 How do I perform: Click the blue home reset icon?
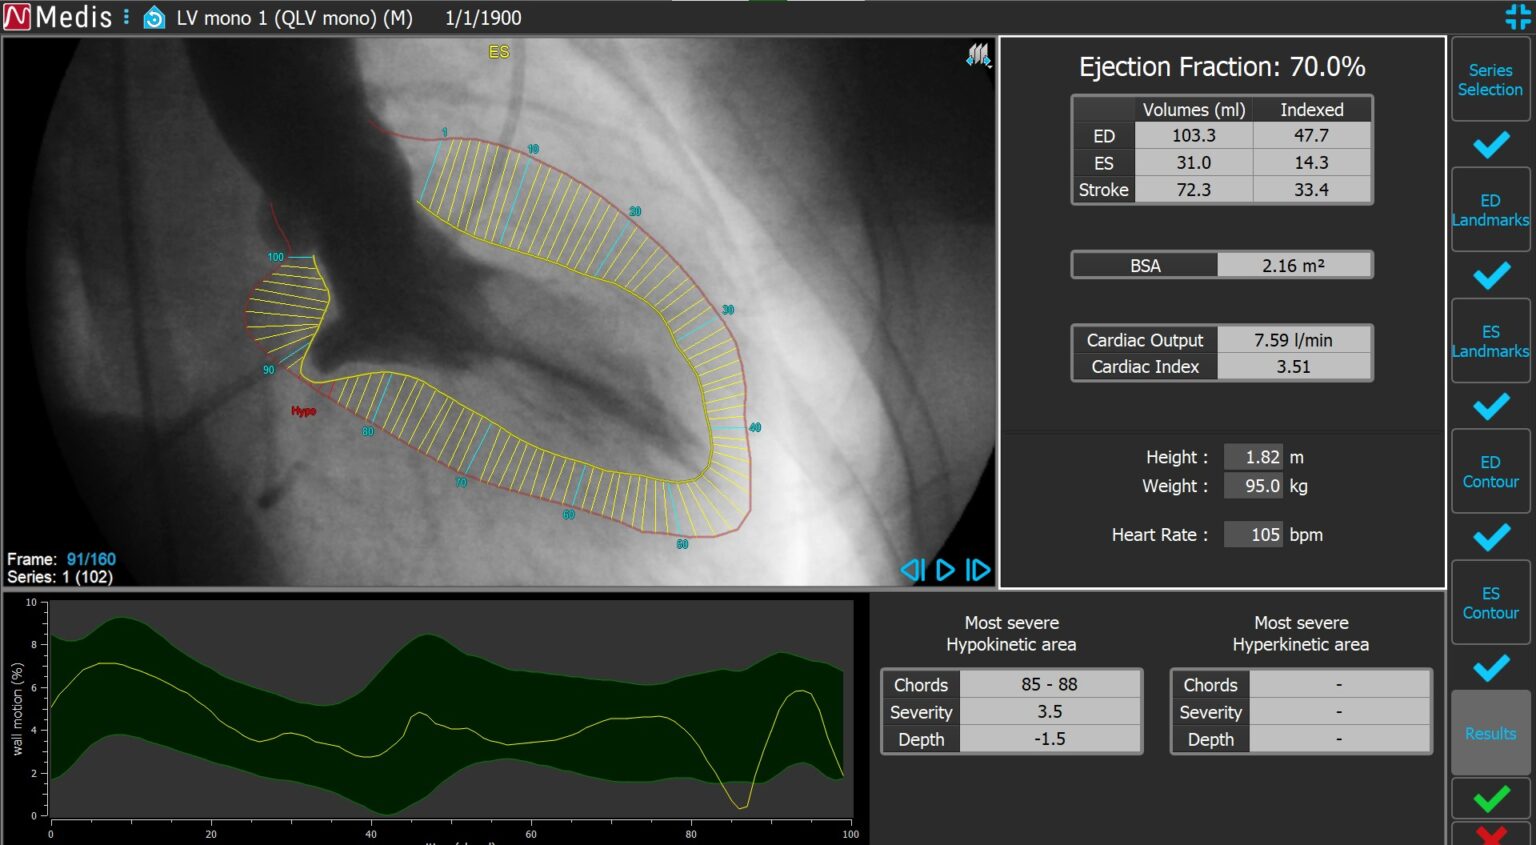(x=154, y=18)
